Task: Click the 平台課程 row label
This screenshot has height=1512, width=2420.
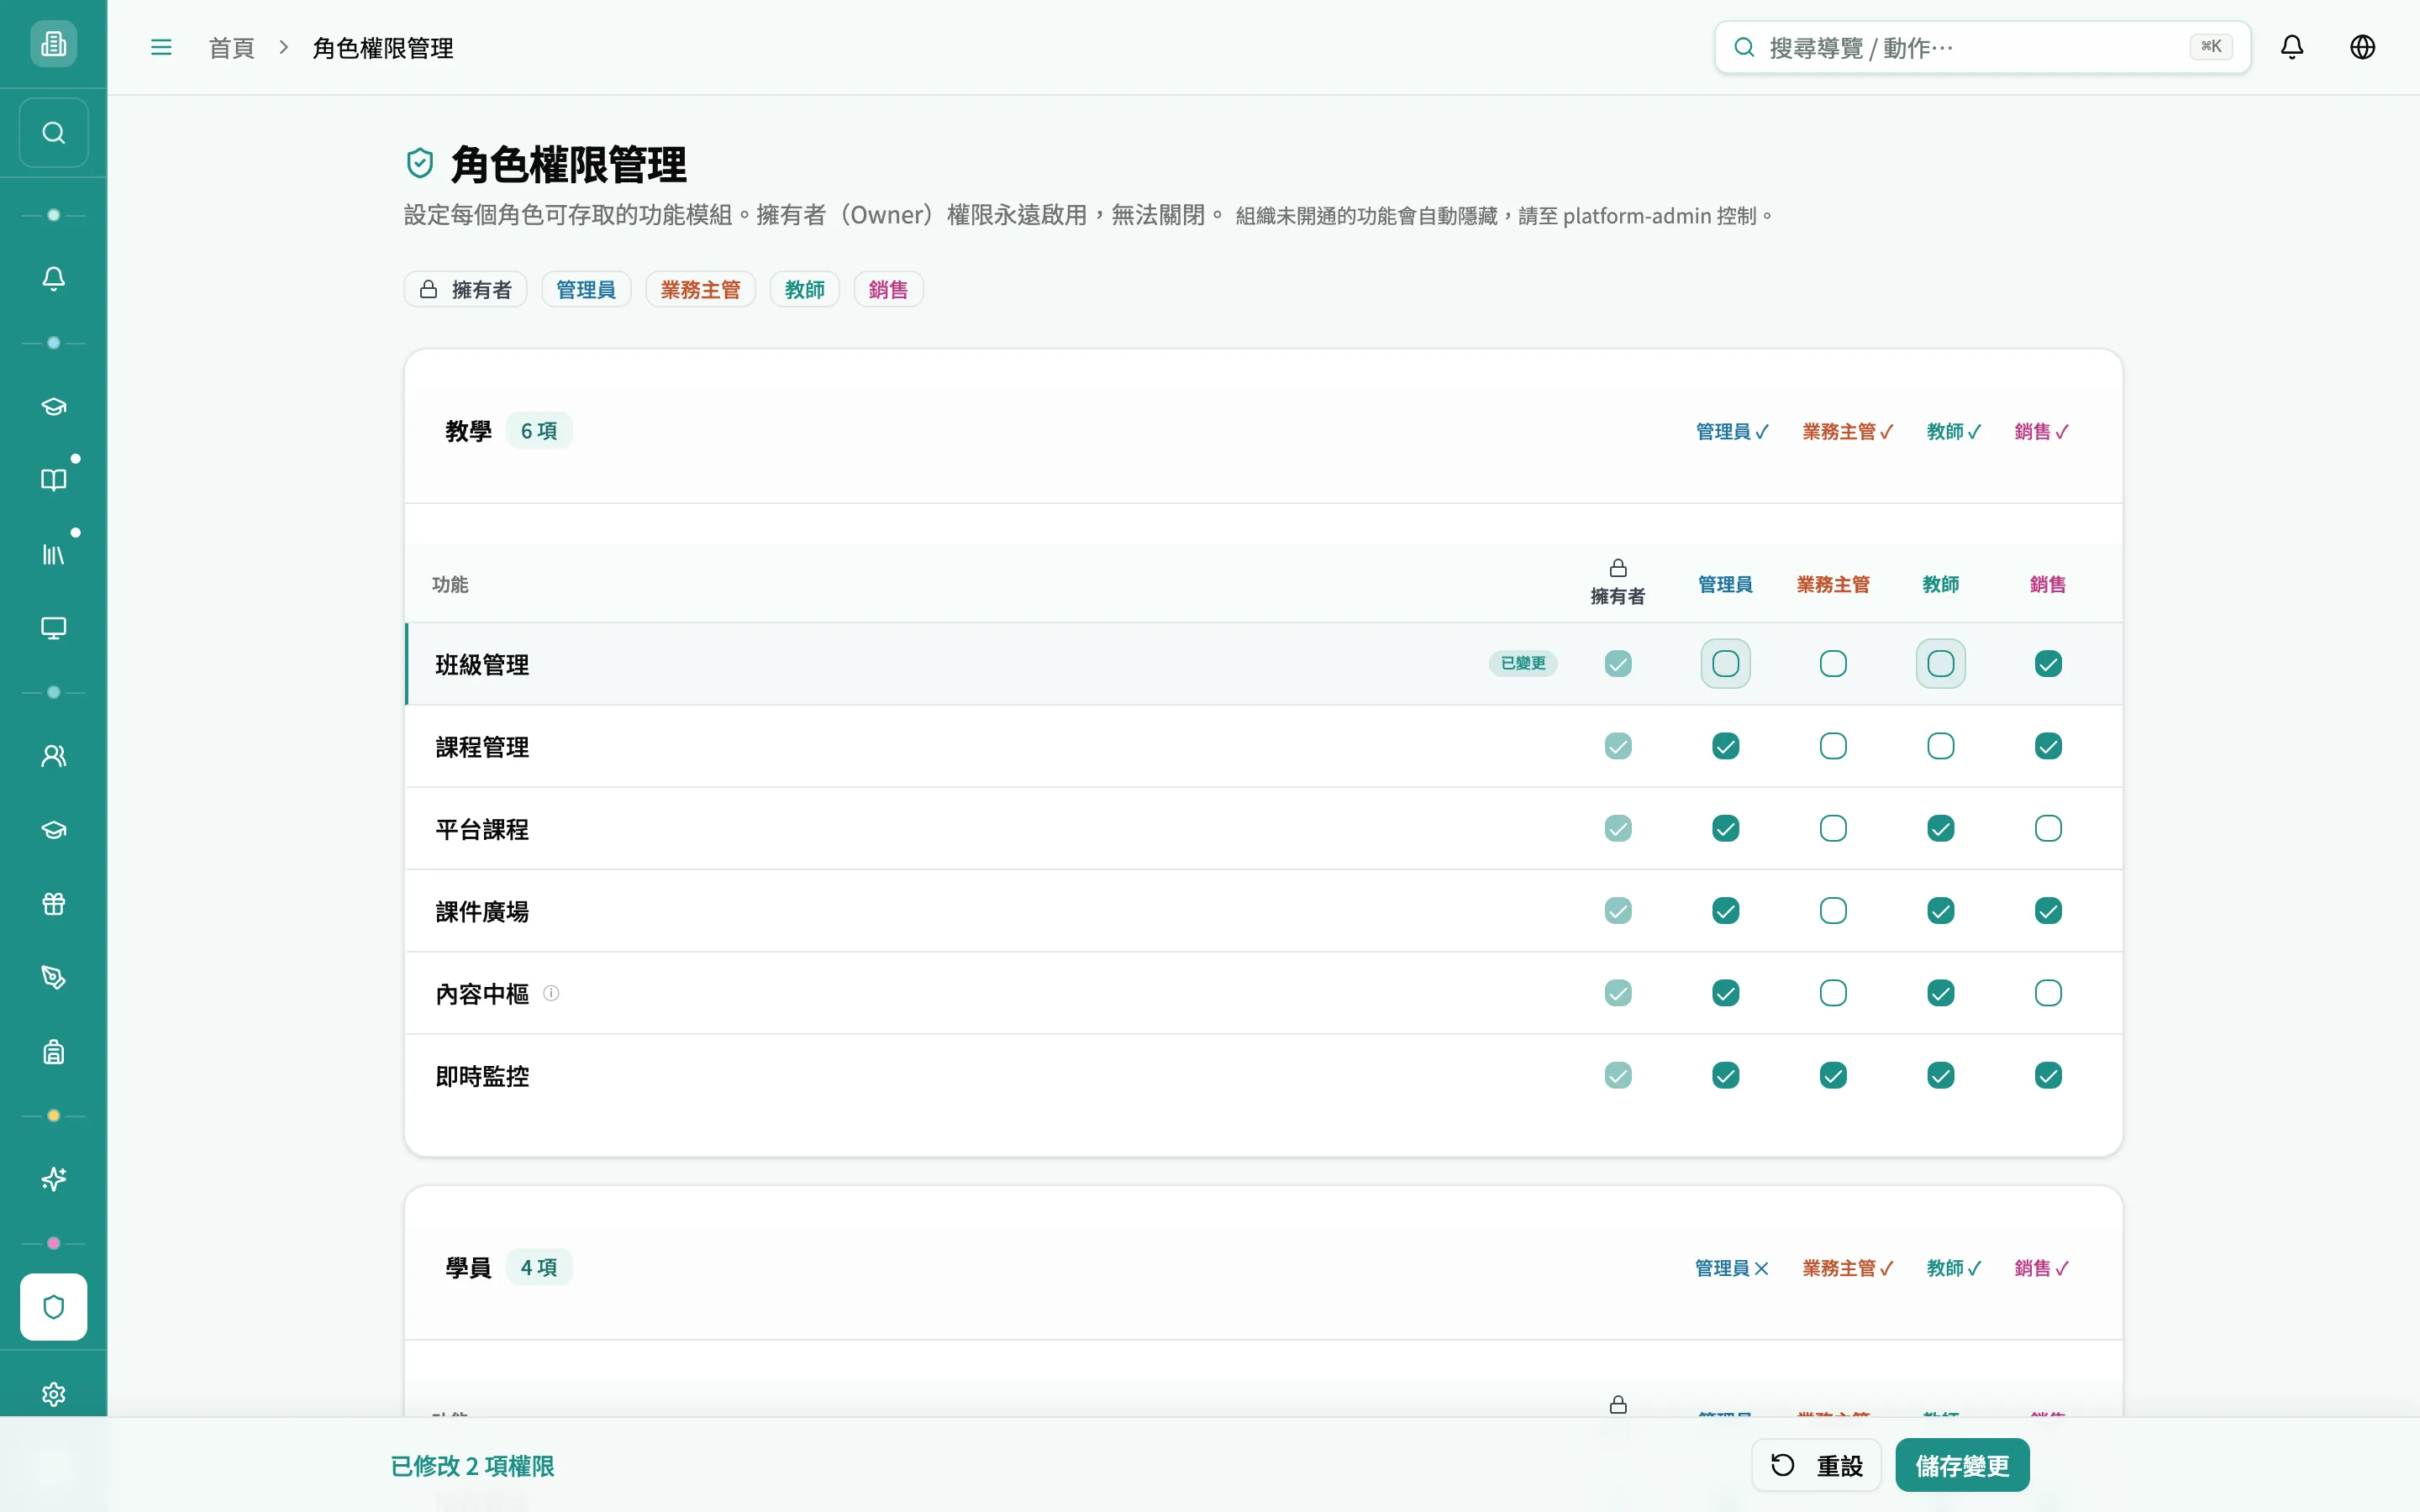Action: click(482, 829)
